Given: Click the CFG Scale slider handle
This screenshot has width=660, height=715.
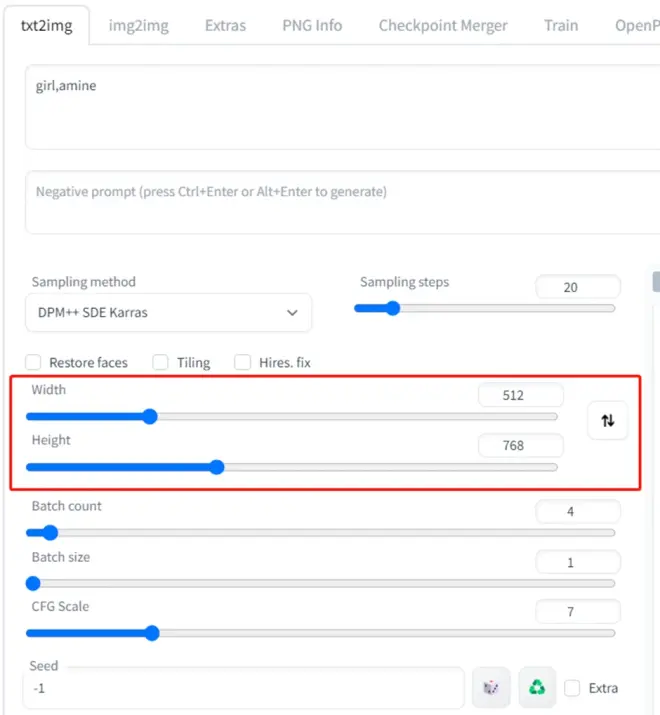Looking at the screenshot, I should pos(152,633).
